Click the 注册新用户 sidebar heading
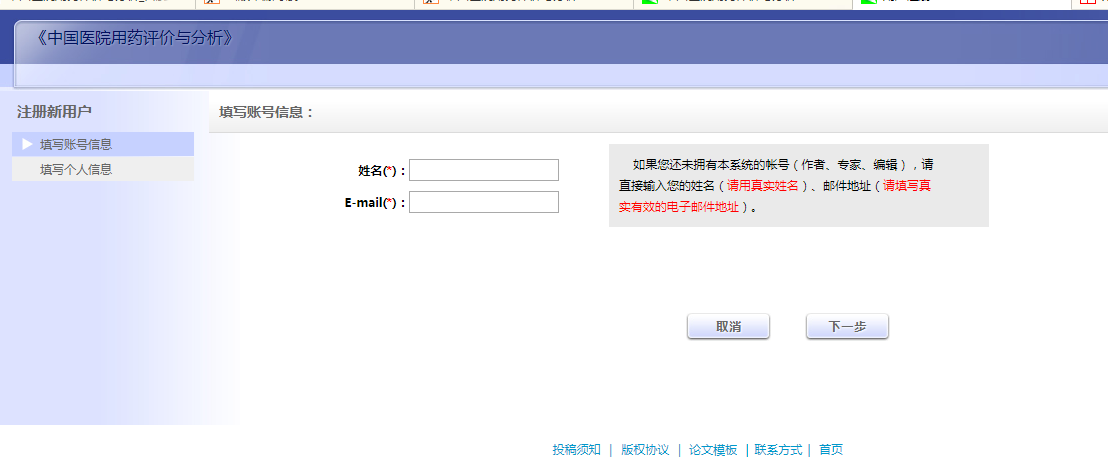This screenshot has width=1108, height=473. click(x=54, y=111)
